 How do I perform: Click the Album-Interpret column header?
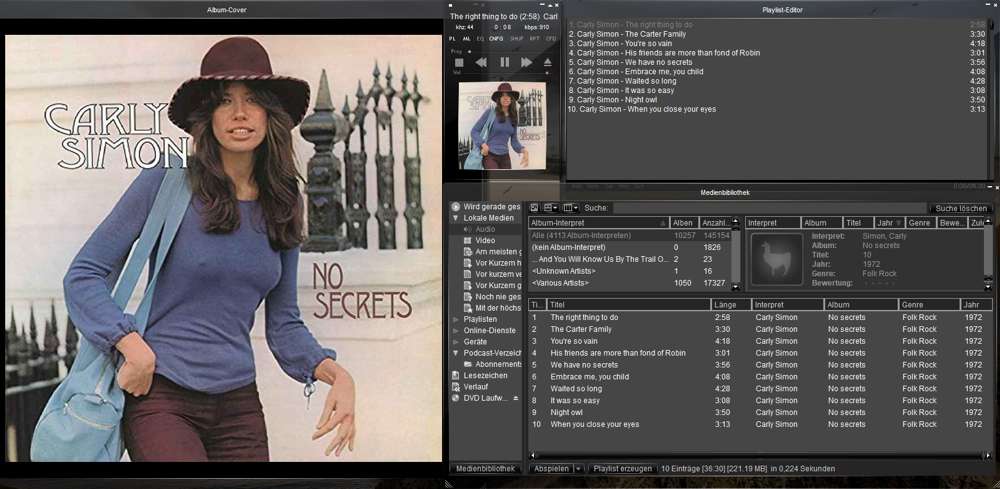tap(597, 223)
